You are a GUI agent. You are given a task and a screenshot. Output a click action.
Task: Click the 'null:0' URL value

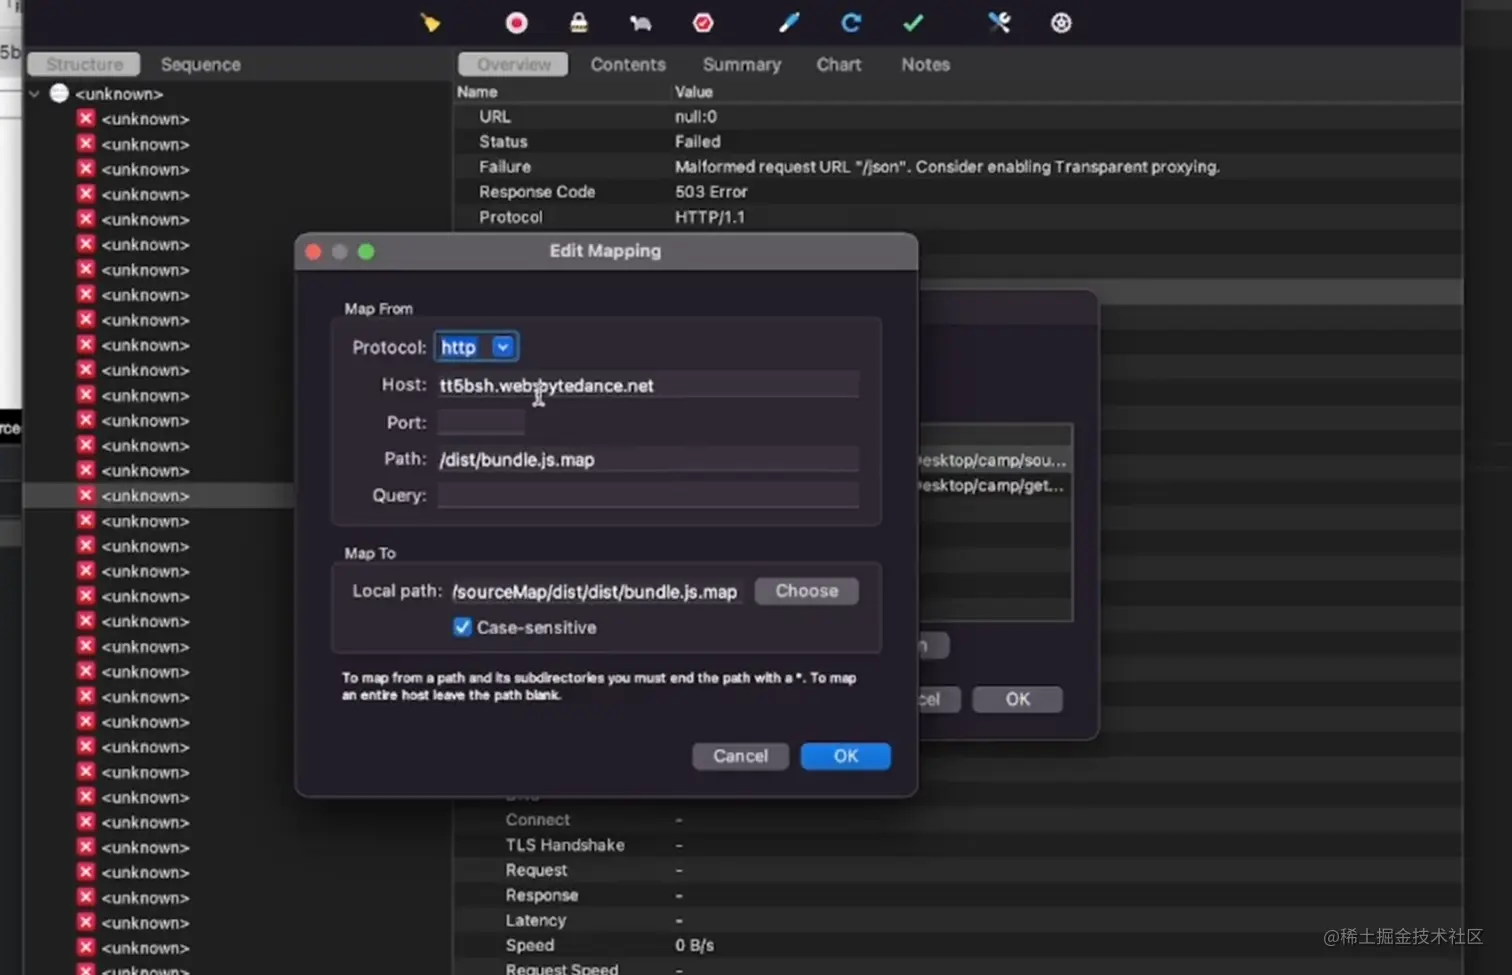pyautogui.click(x=696, y=116)
